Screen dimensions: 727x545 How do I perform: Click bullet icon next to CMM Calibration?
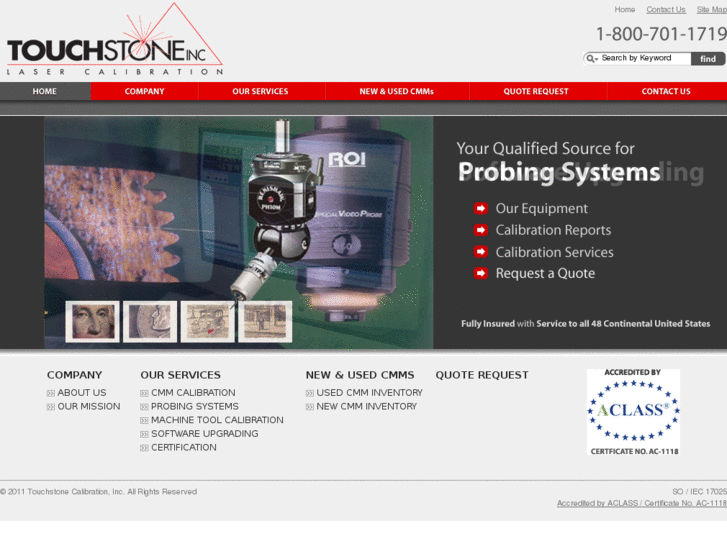pyautogui.click(x=144, y=393)
